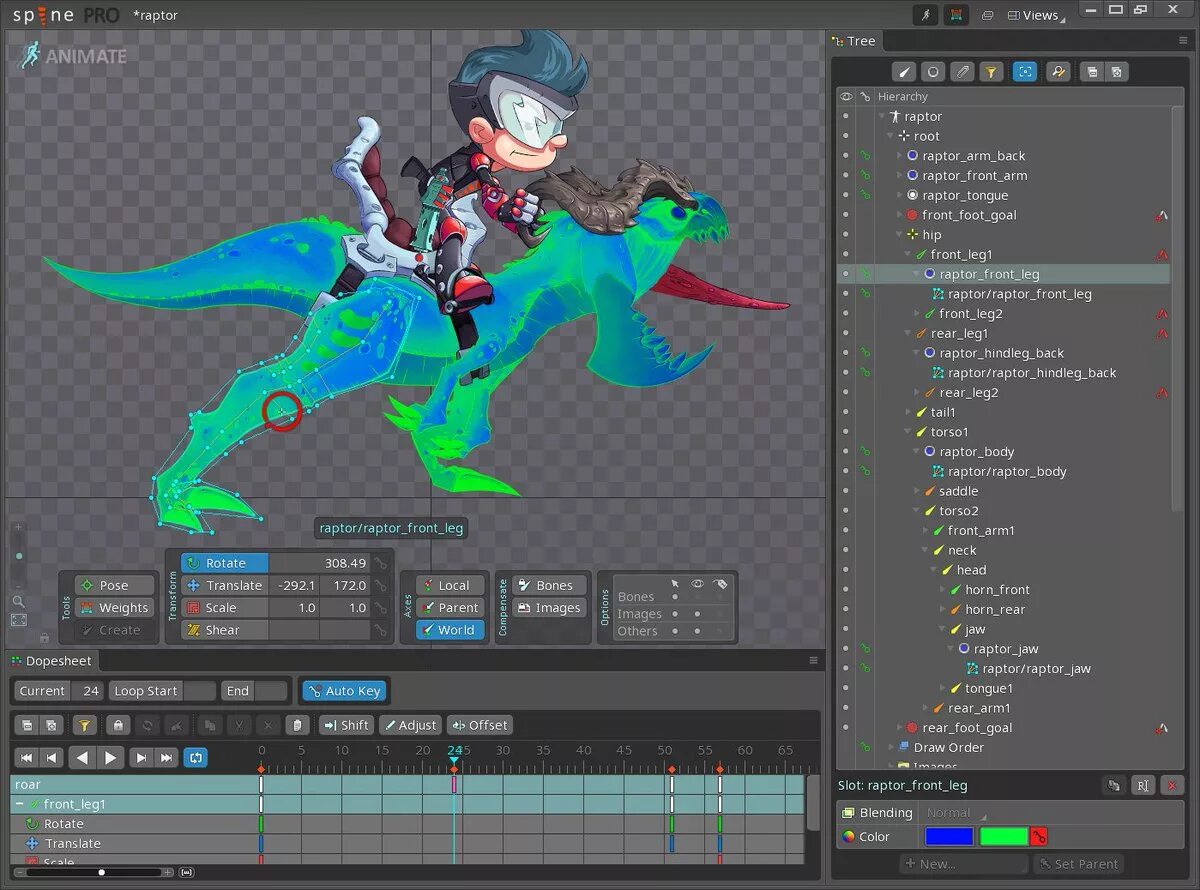Toggle the loop playback icon
The width and height of the screenshot is (1200, 890).
point(196,758)
